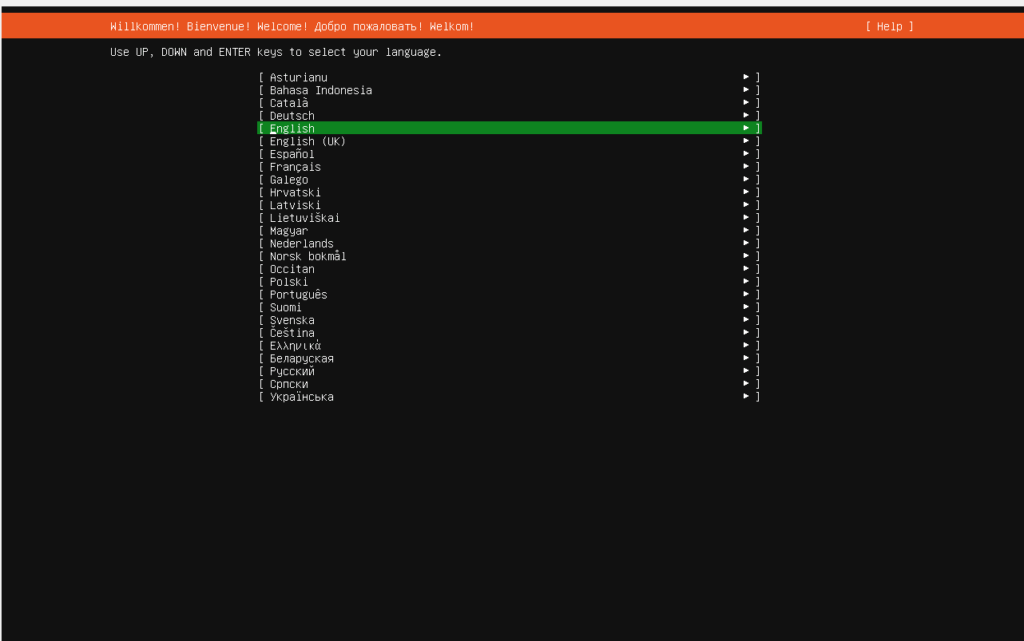The image size is (1024, 641).
Task: Select Bahasa Indonesia language
Action: (x=320, y=90)
